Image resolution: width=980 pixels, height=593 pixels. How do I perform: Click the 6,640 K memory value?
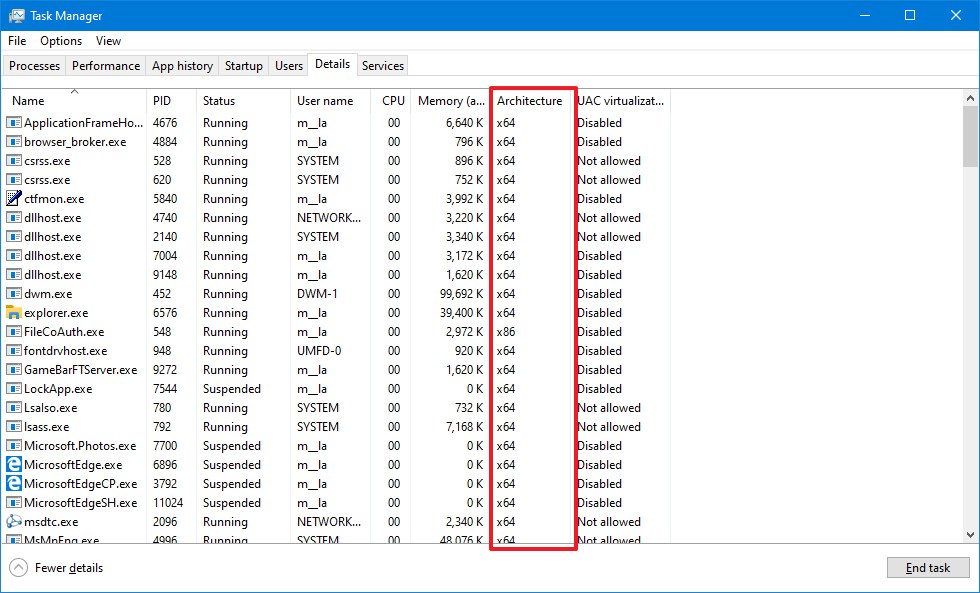(464, 123)
